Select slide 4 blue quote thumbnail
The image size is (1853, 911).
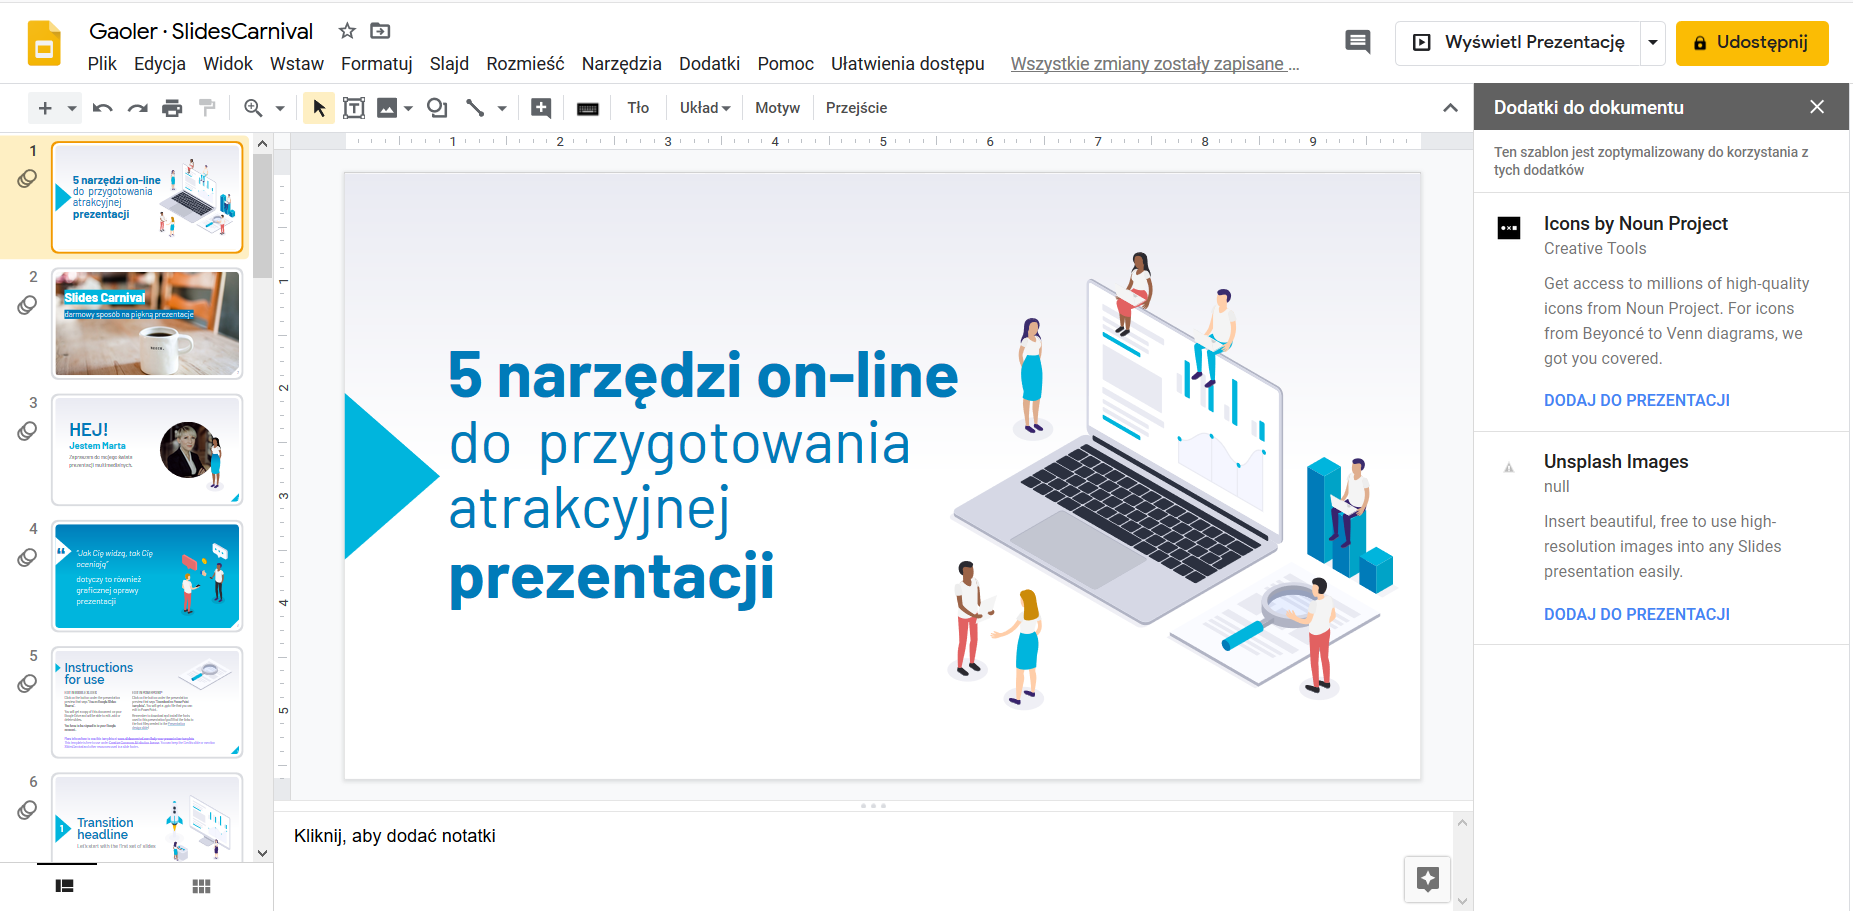pyautogui.click(x=147, y=576)
